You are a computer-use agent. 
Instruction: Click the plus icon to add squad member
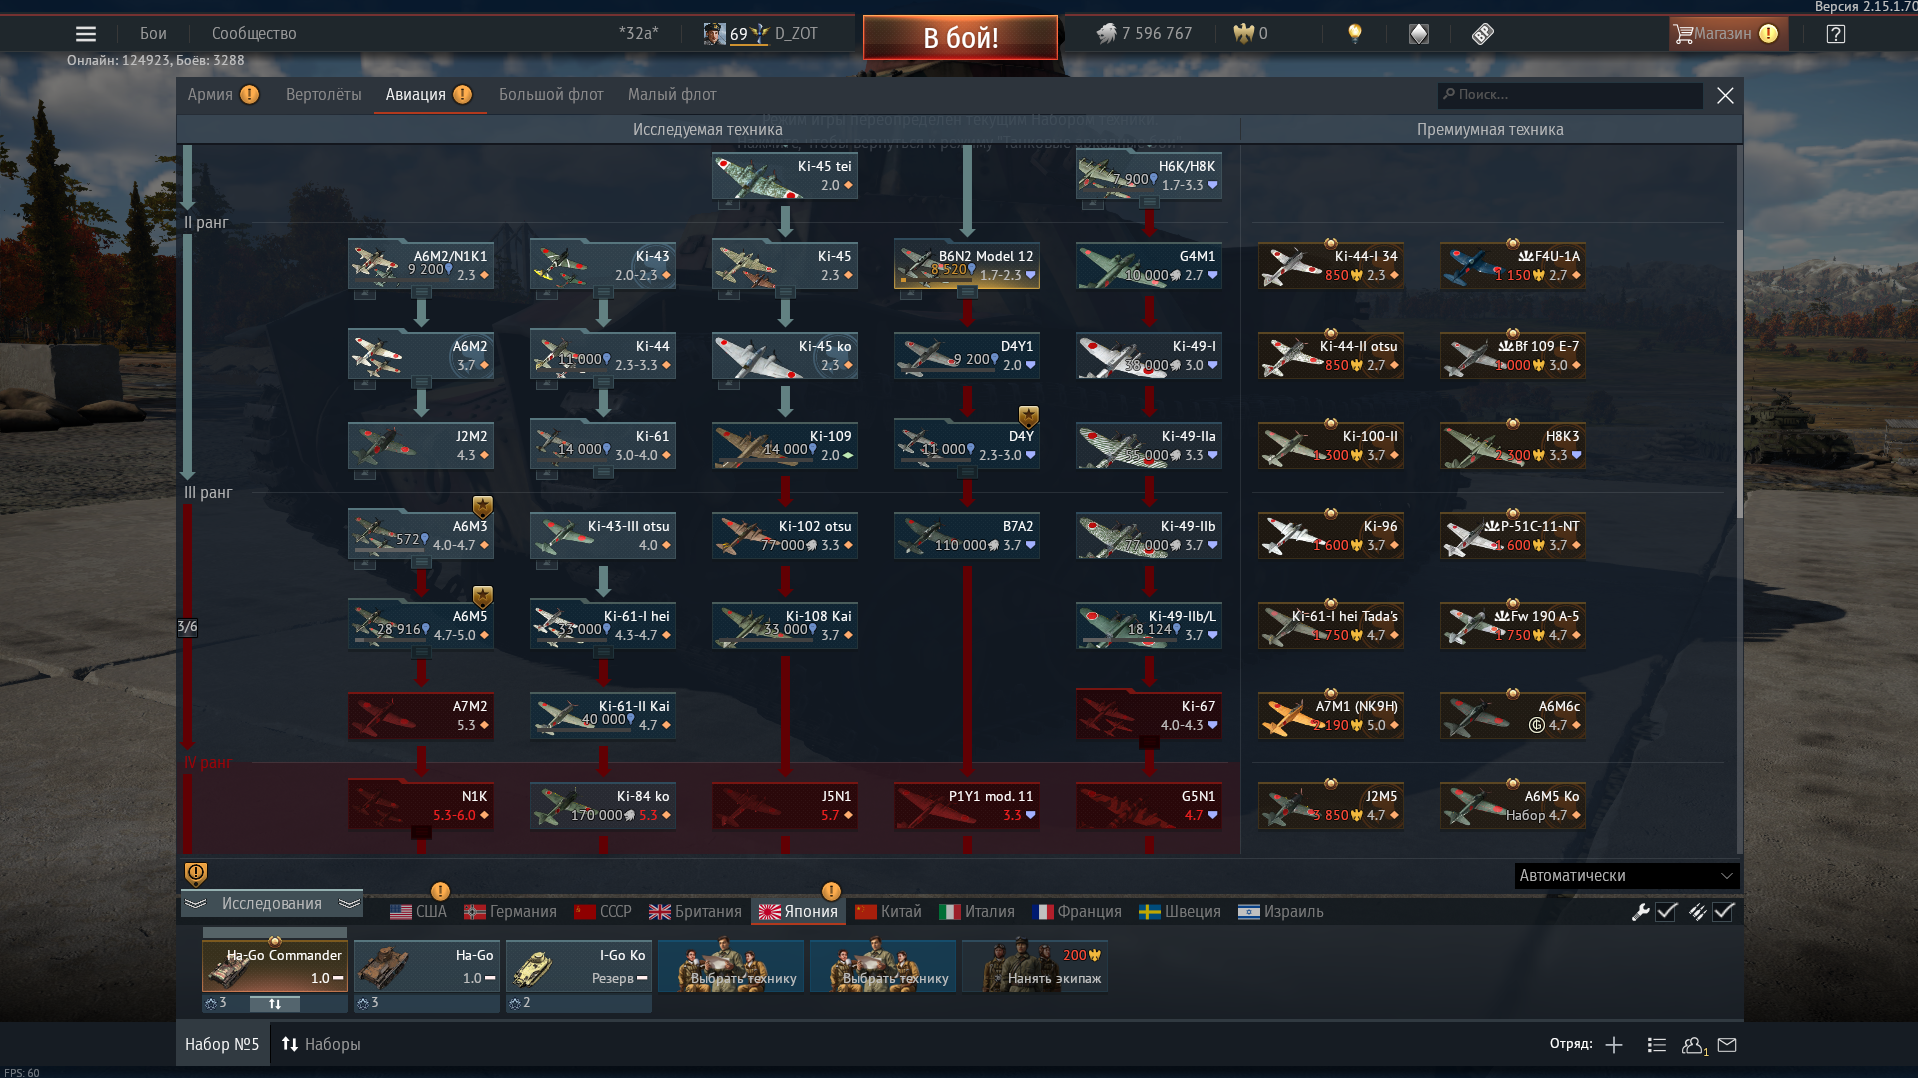pyautogui.click(x=1614, y=1045)
